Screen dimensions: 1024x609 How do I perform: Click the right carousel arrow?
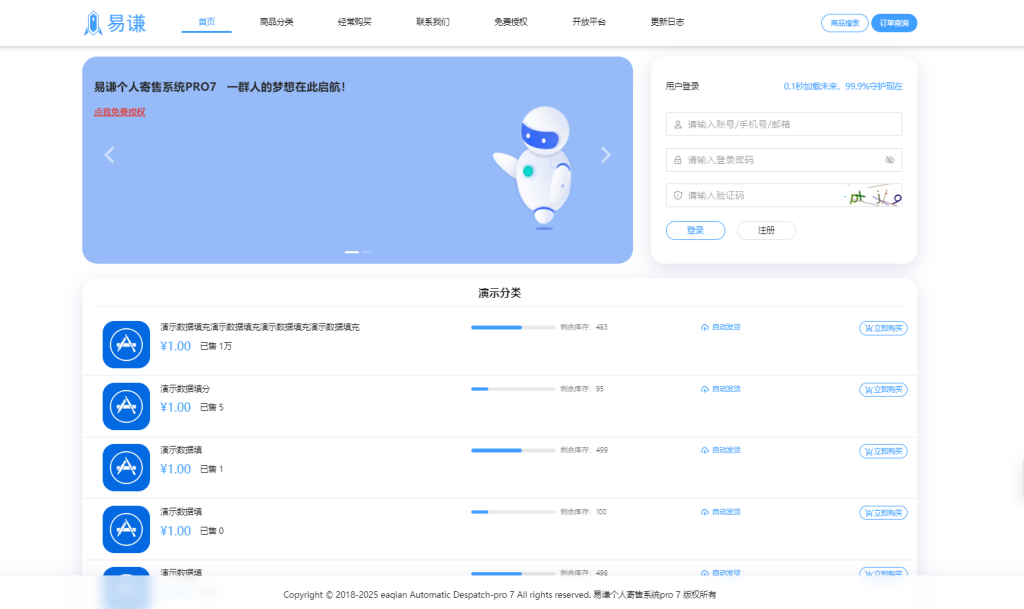point(604,155)
